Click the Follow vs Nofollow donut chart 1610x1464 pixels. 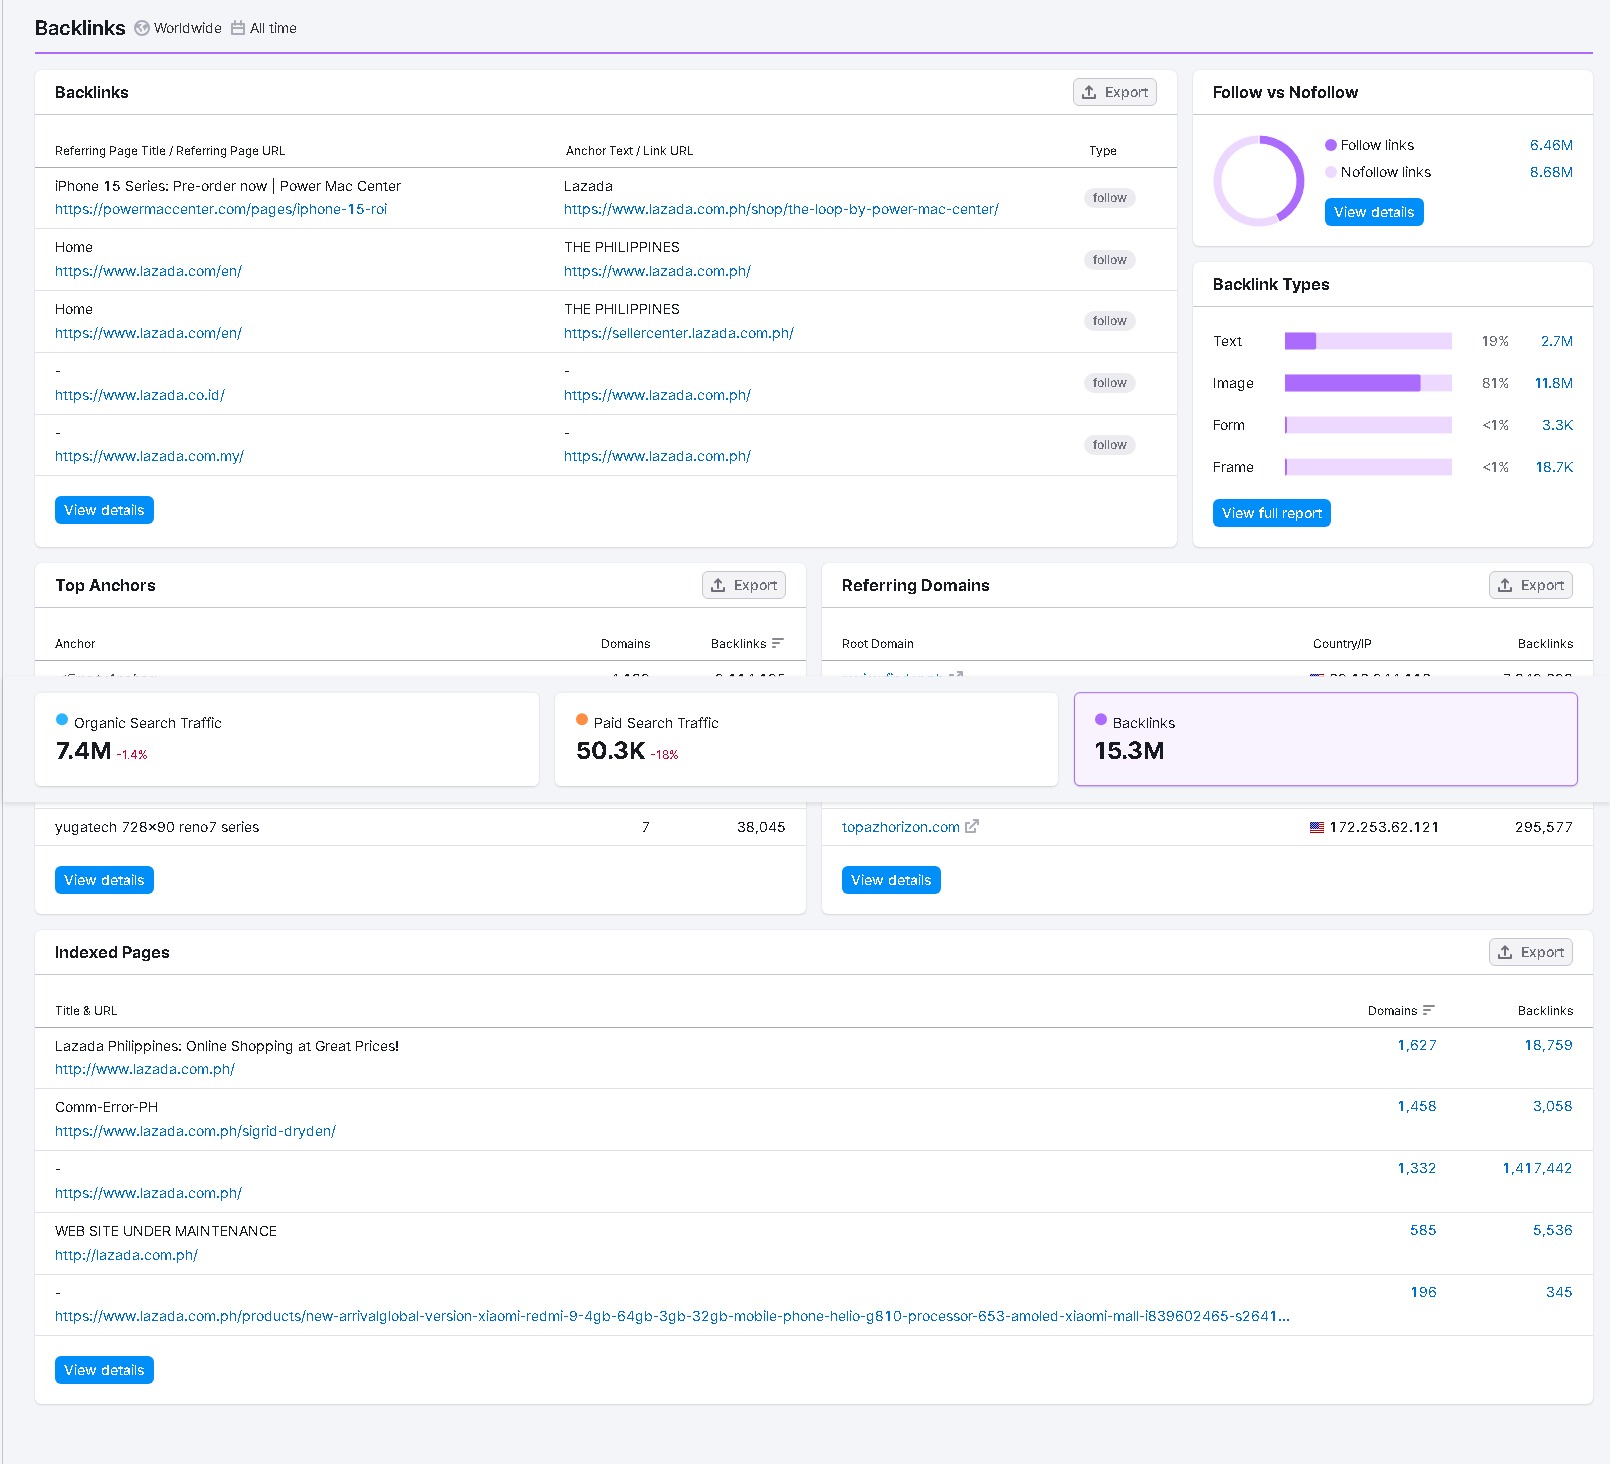tap(1259, 181)
